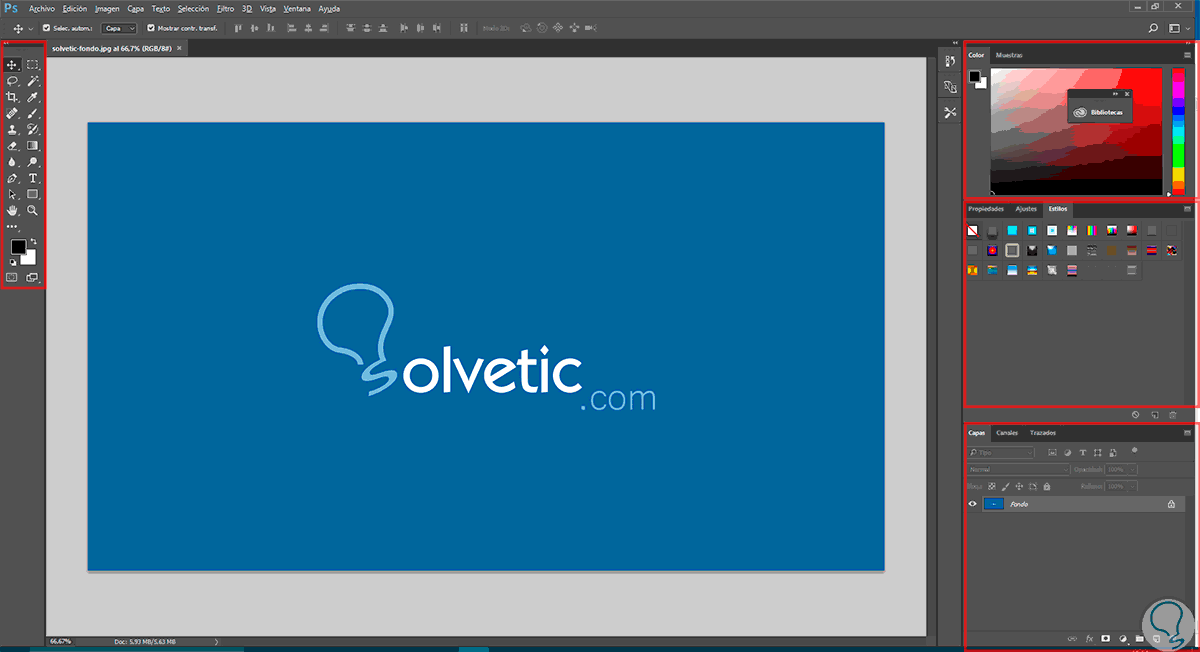The height and width of the screenshot is (652, 1200).
Task: Apply the no-style default swatch
Action: tap(972, 230)
